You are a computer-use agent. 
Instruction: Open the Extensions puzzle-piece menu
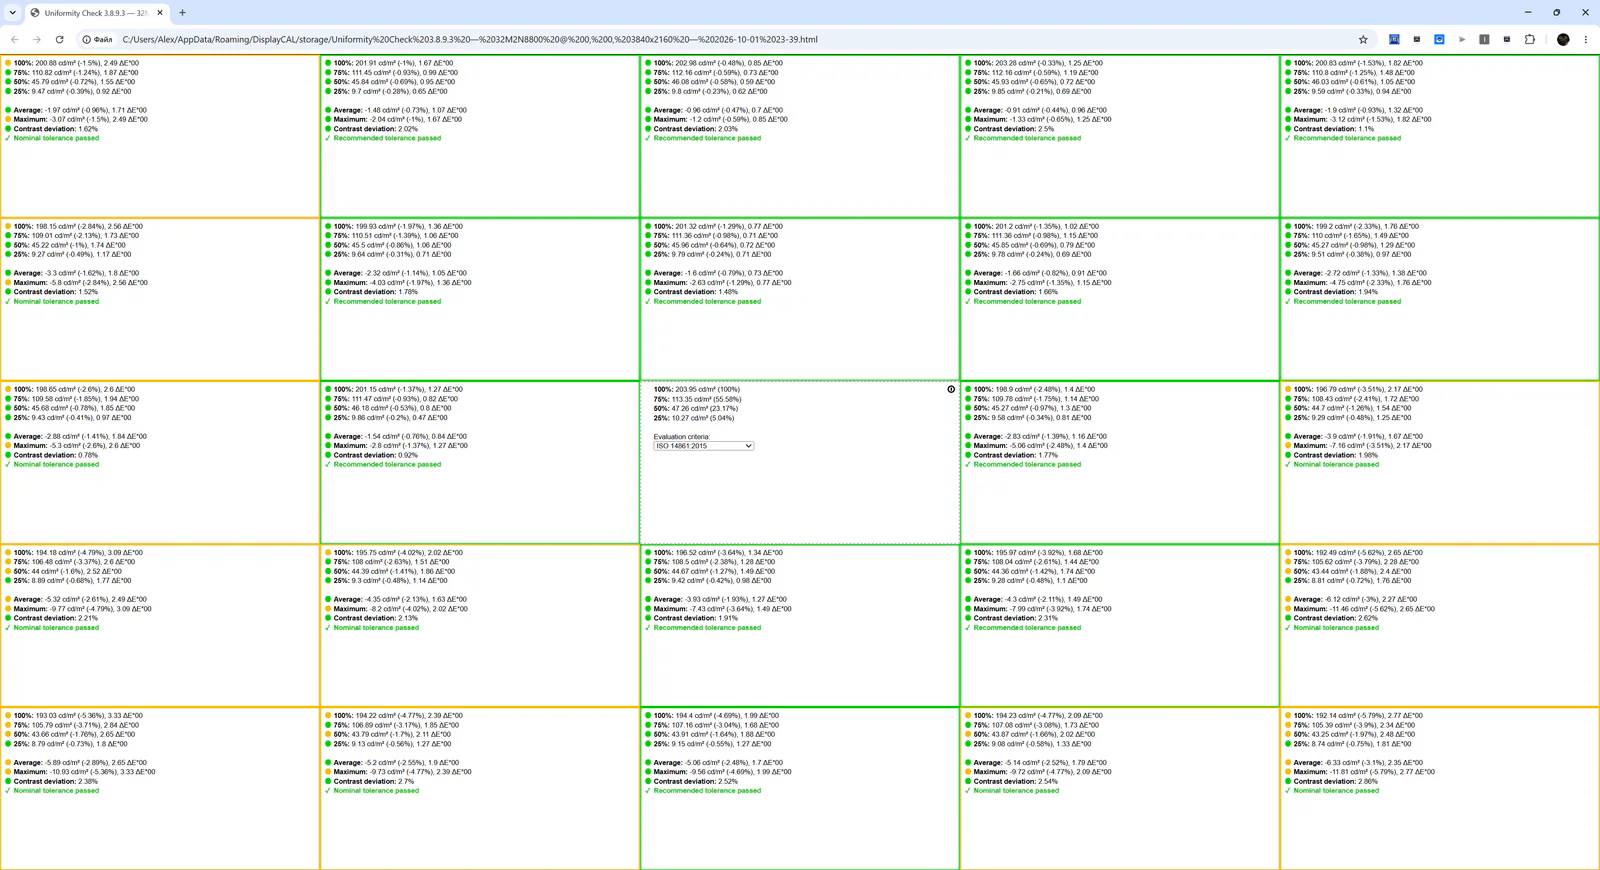[1530, 40]
